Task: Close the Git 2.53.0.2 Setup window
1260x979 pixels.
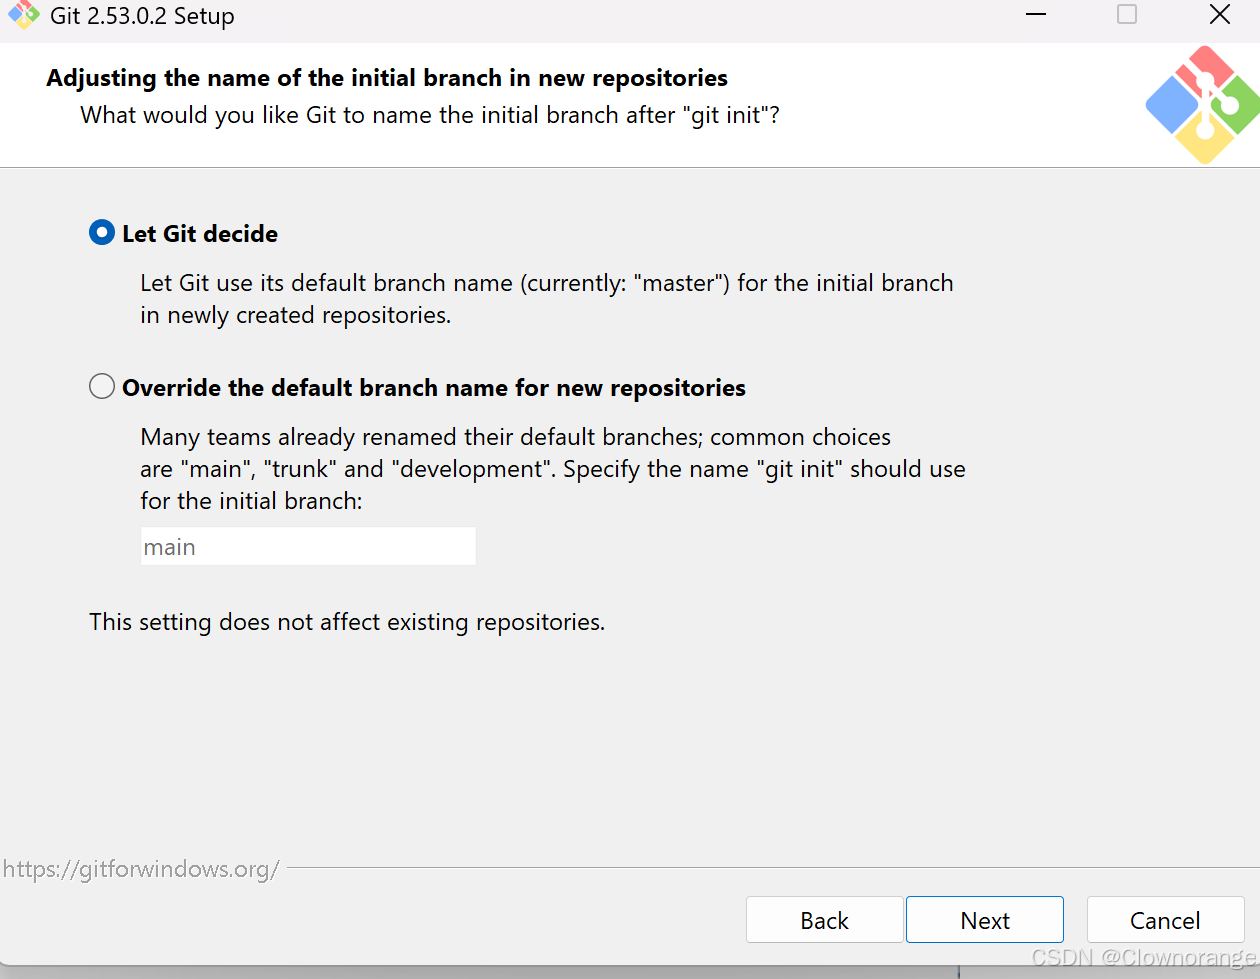Action: tap(1220, 15)
